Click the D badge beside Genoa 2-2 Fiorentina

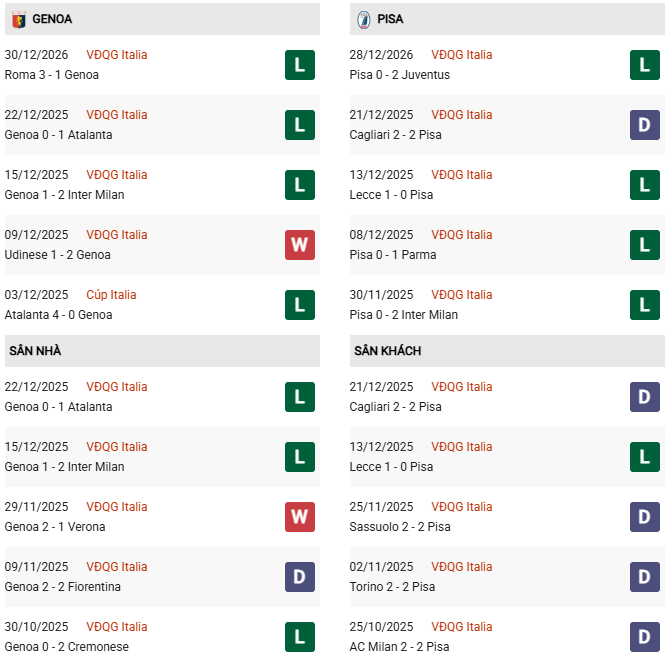point(299,577)
